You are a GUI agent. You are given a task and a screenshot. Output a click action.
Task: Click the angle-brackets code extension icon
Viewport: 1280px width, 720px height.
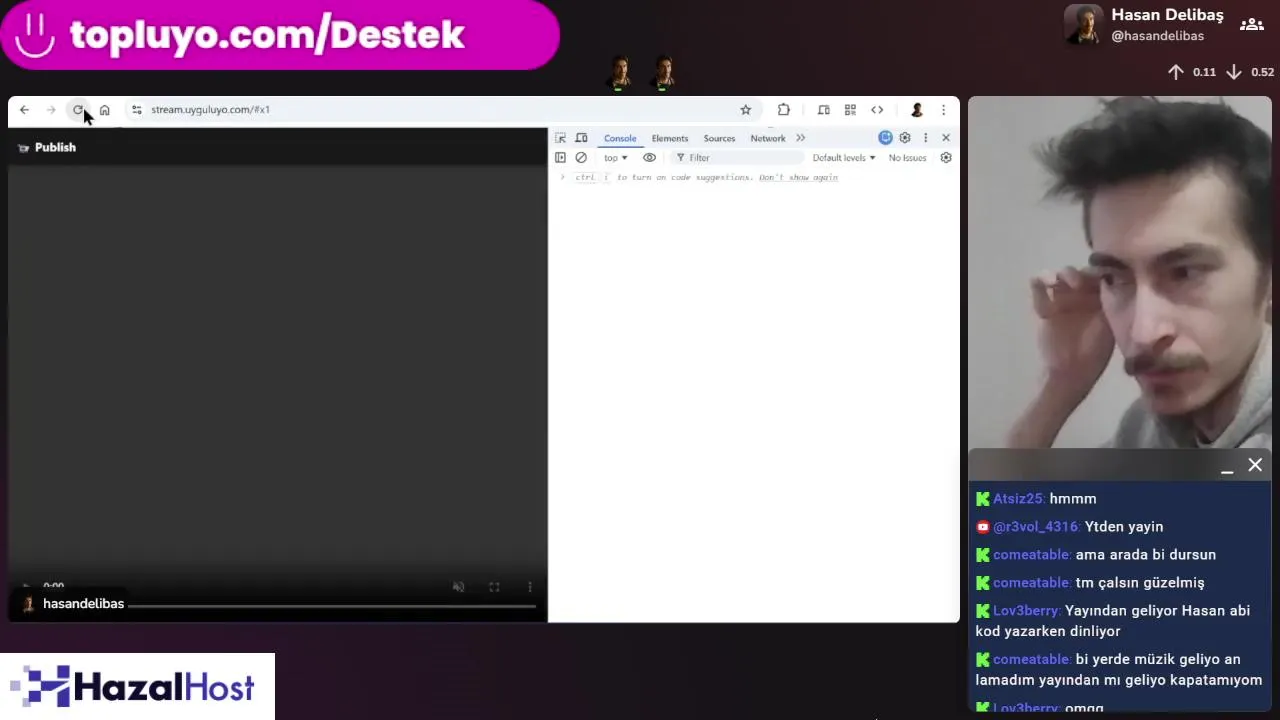877,110
